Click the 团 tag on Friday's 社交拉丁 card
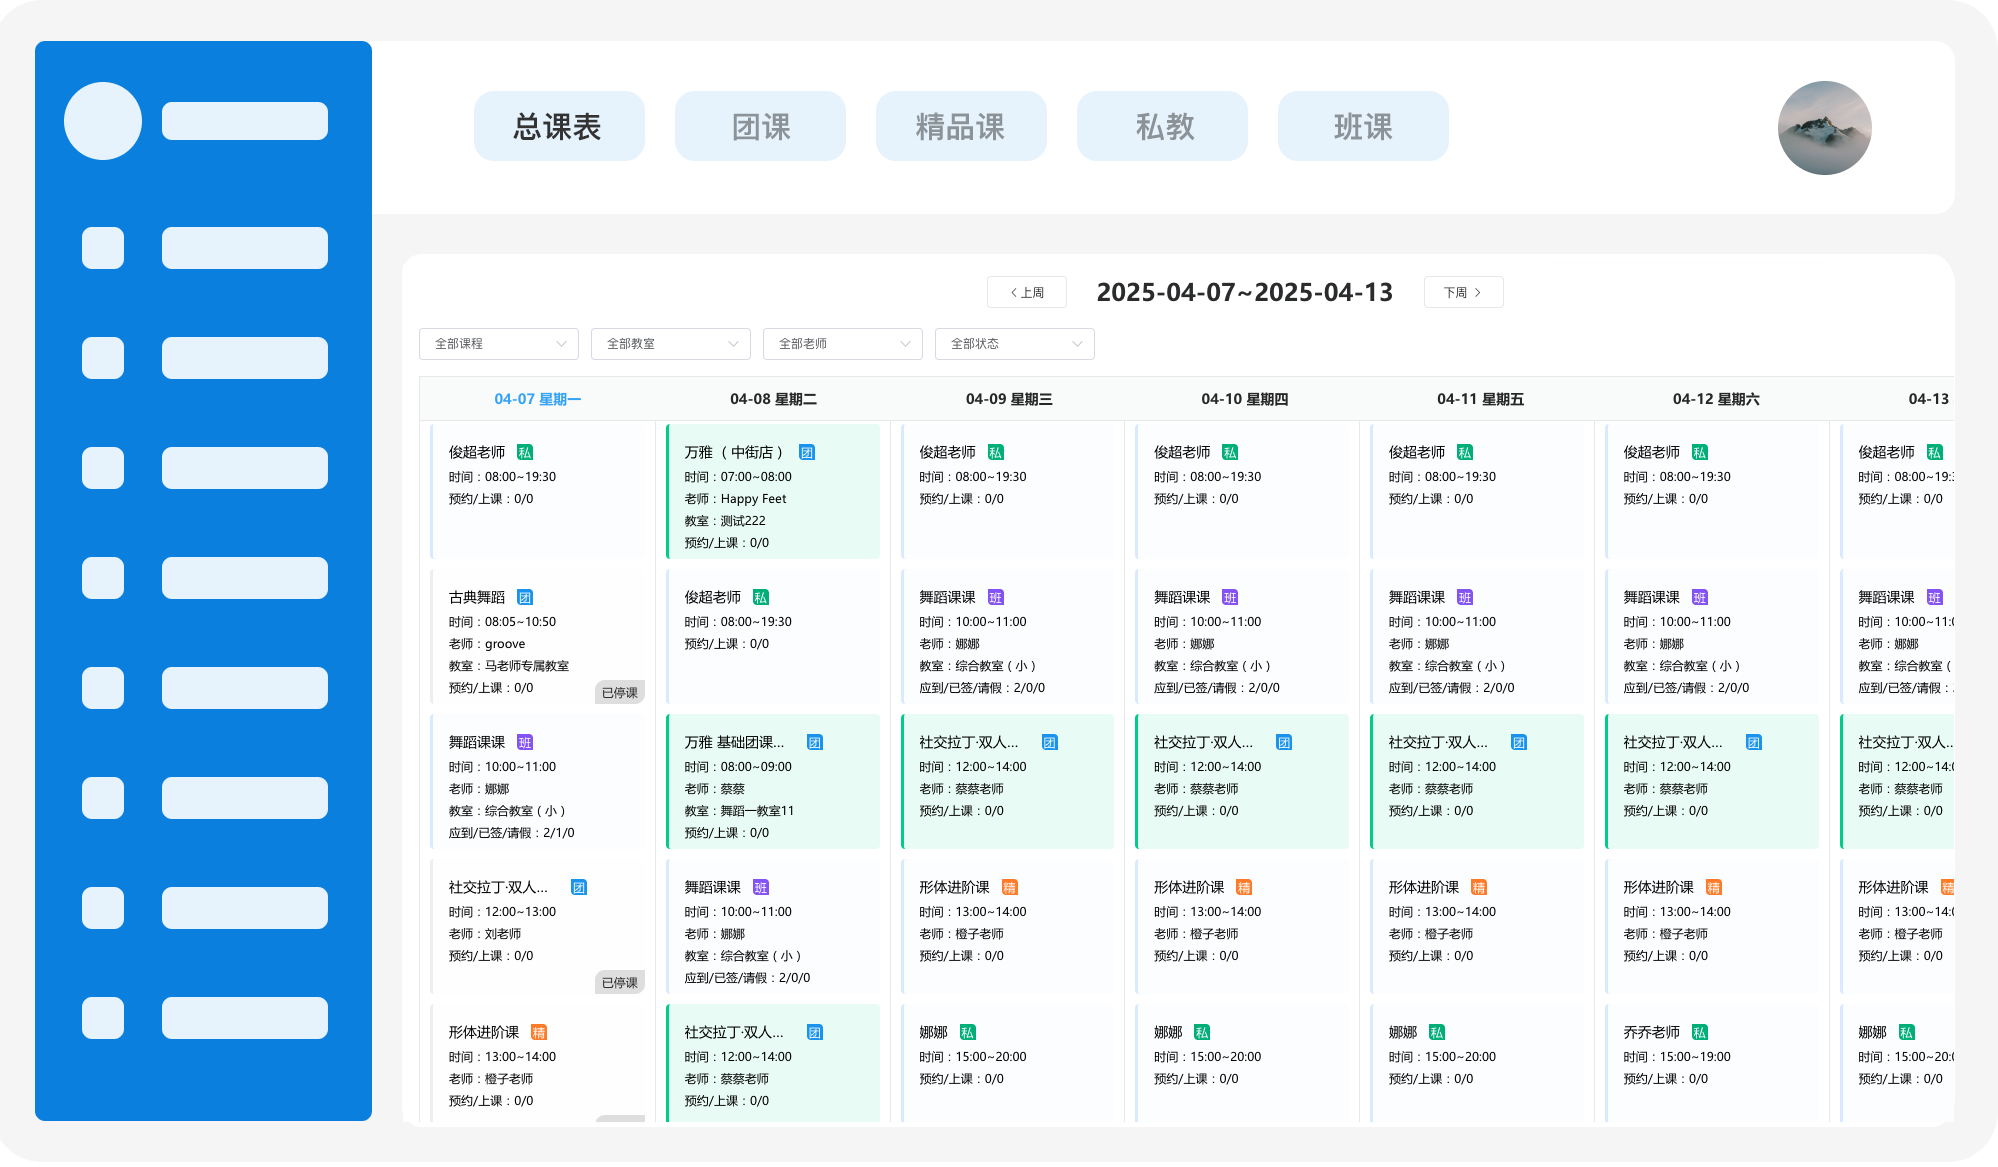Viewport: 1998px width, 1167px height. [x=1518, y=743]
